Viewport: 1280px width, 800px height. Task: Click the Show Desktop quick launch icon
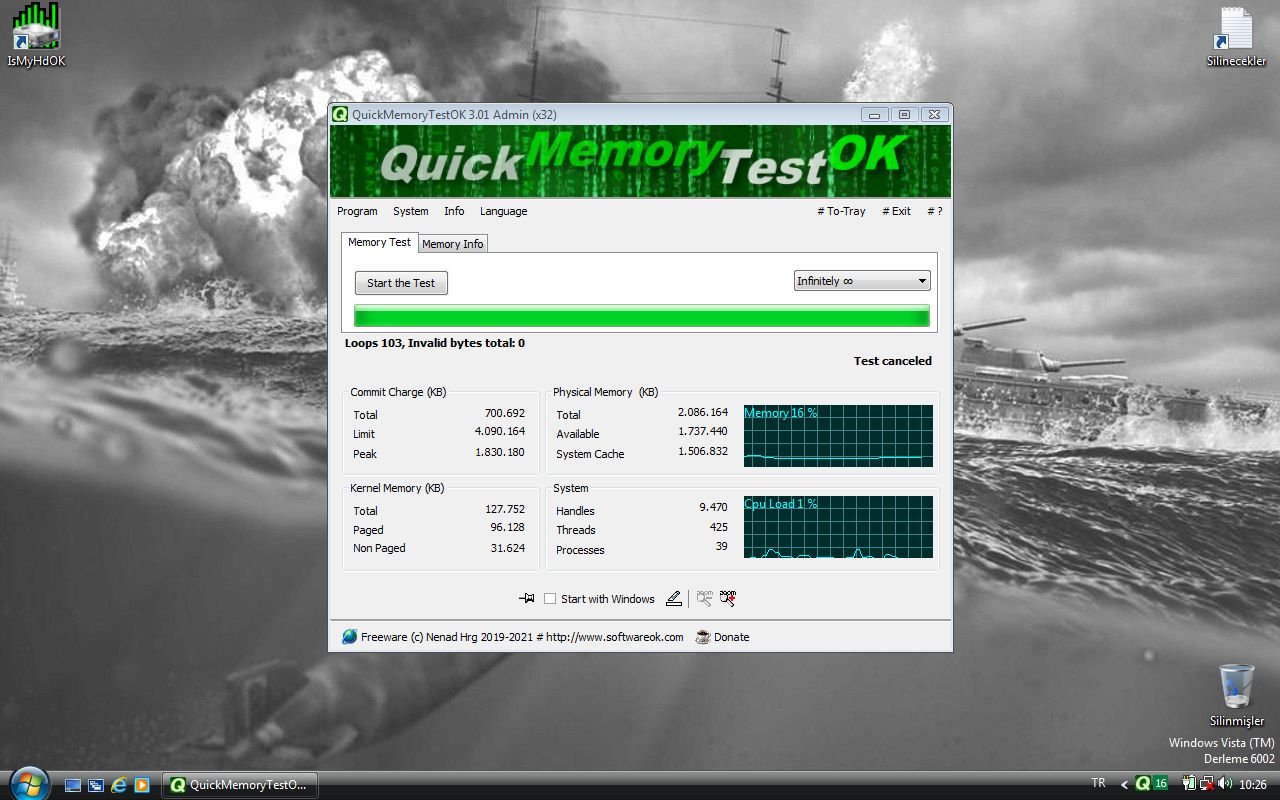73,785
